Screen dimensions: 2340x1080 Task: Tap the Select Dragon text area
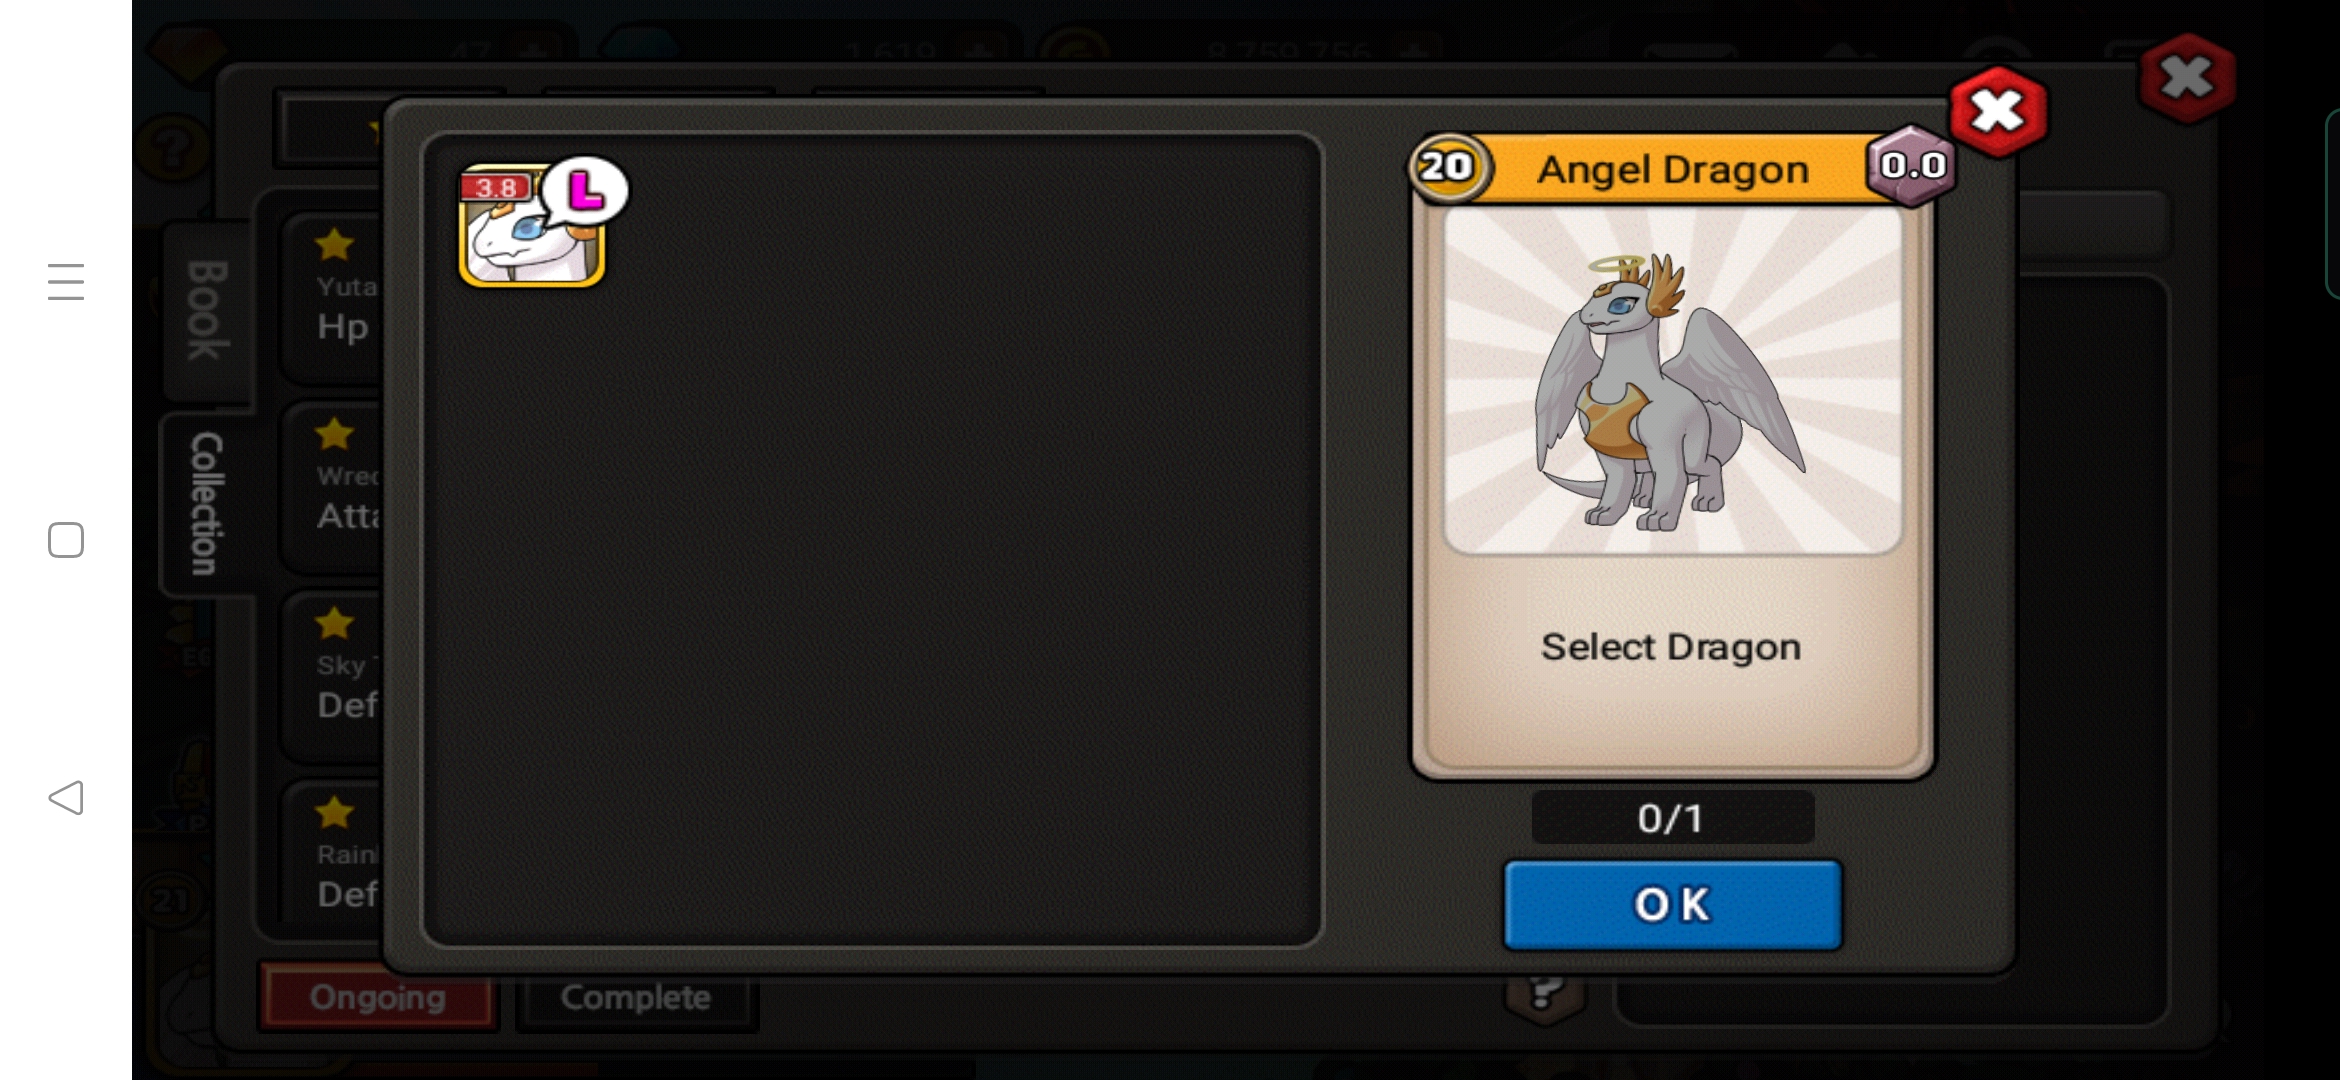click(x=1671, y=647)
